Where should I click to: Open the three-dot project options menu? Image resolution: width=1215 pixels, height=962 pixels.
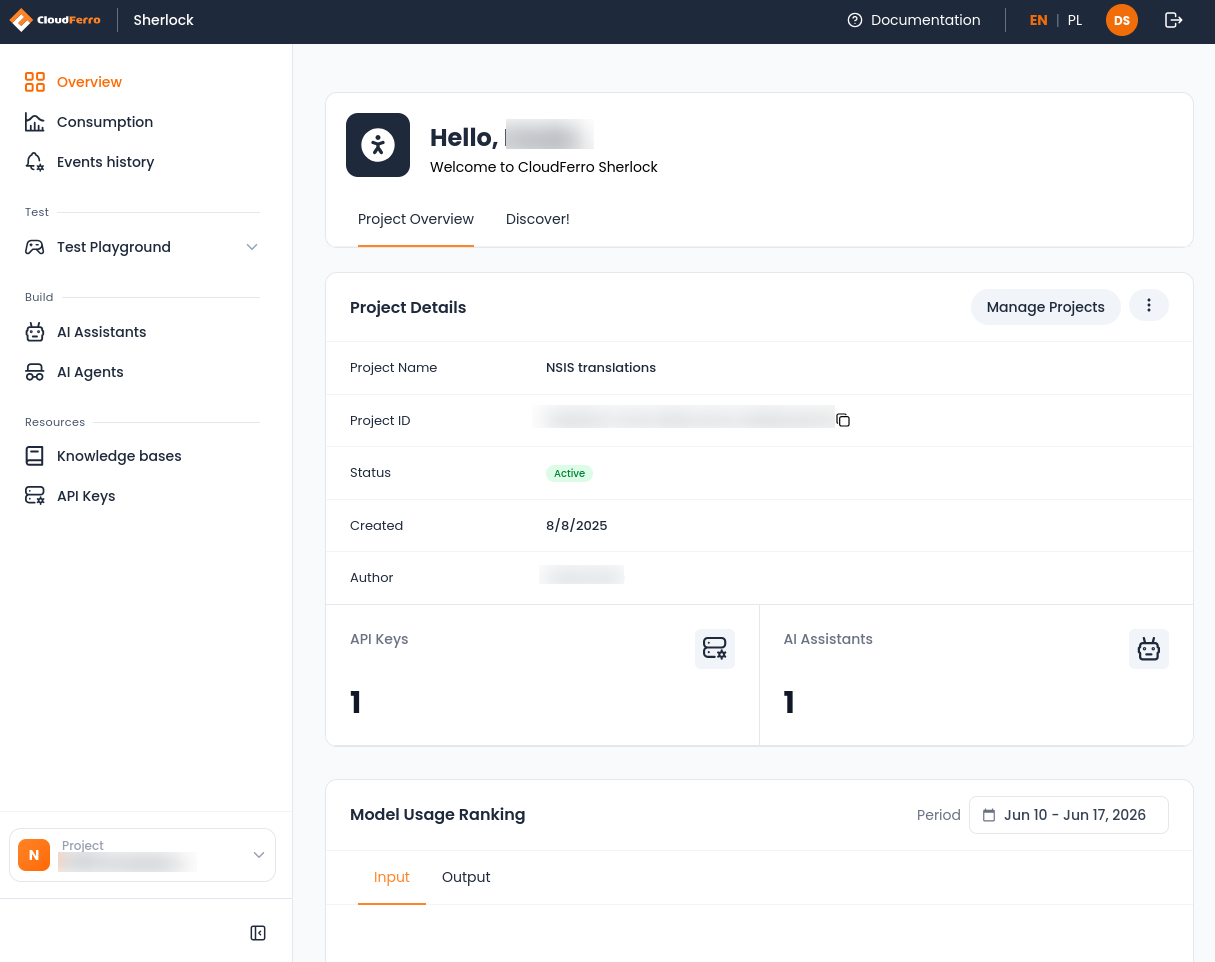click(1149, 306)
